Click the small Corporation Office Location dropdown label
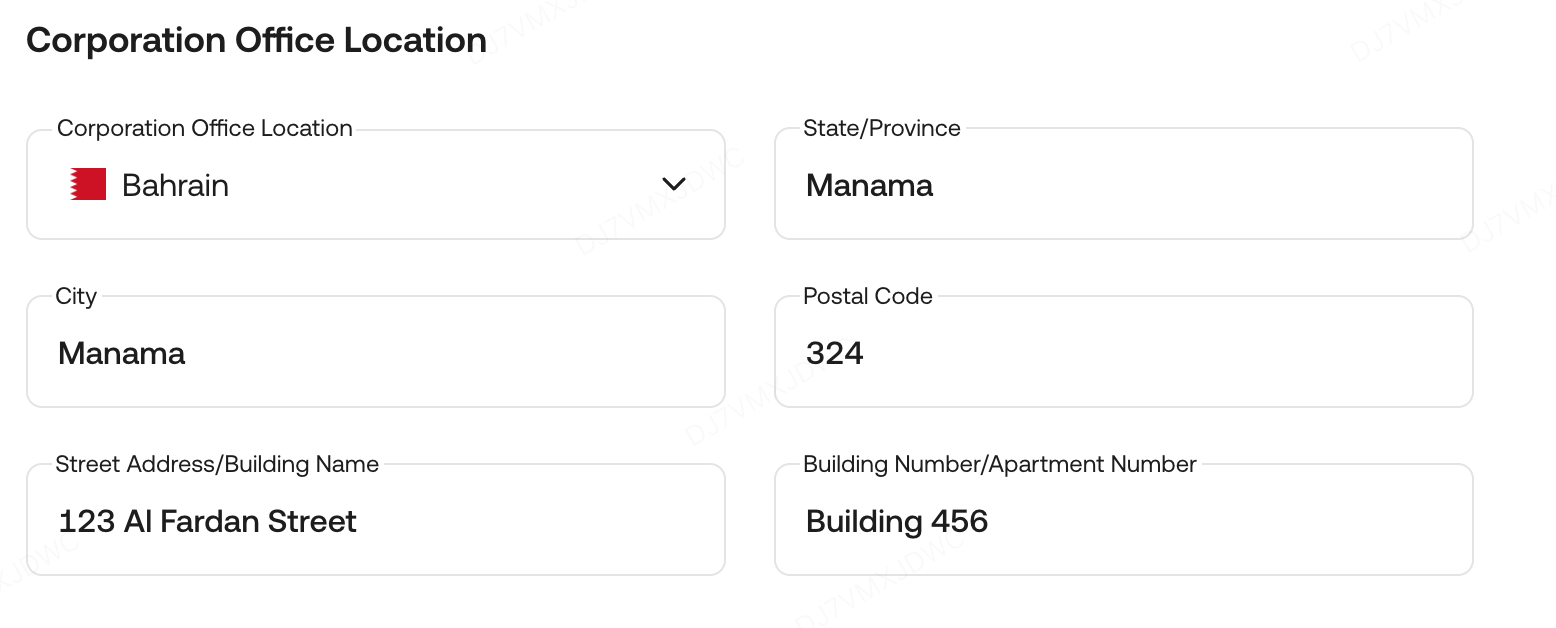 (x=204, y=128)
